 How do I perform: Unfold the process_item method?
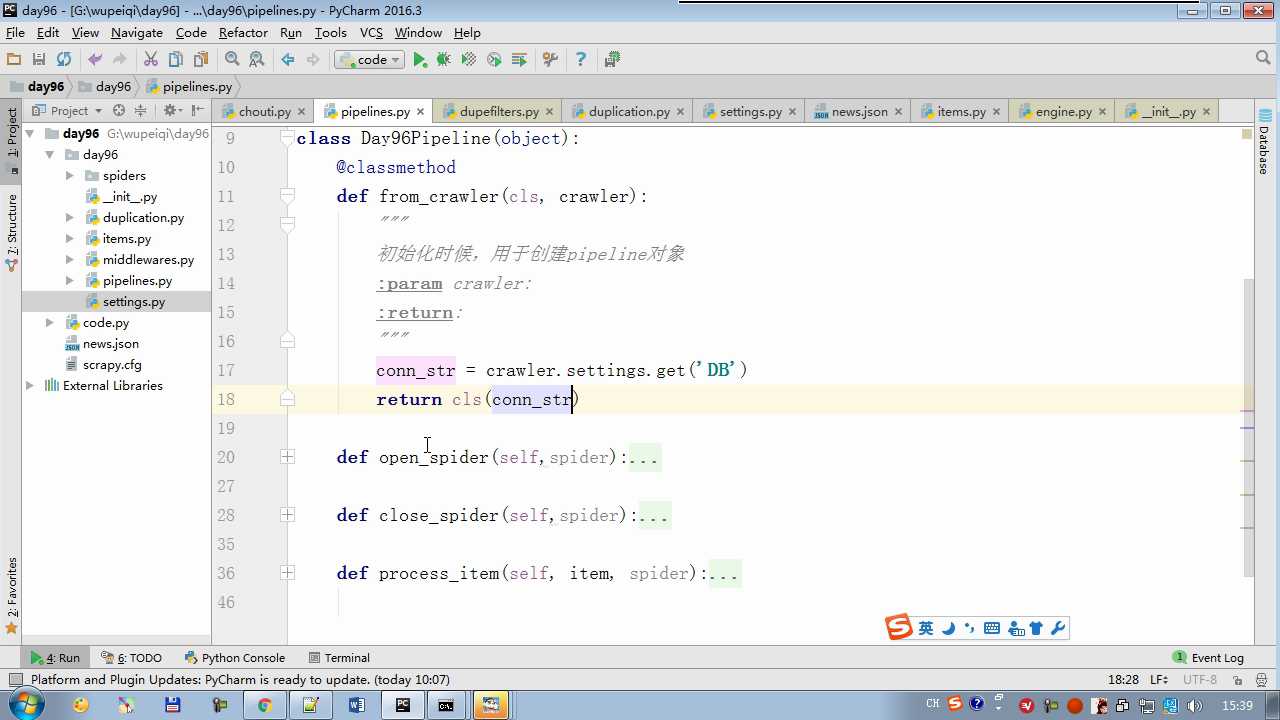[x=288, y=573]
